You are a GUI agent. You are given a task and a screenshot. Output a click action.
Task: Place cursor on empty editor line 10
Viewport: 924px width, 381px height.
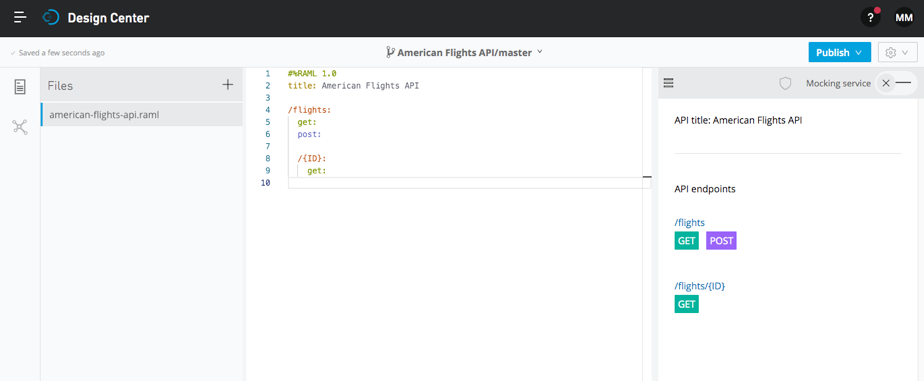[469, 183]
